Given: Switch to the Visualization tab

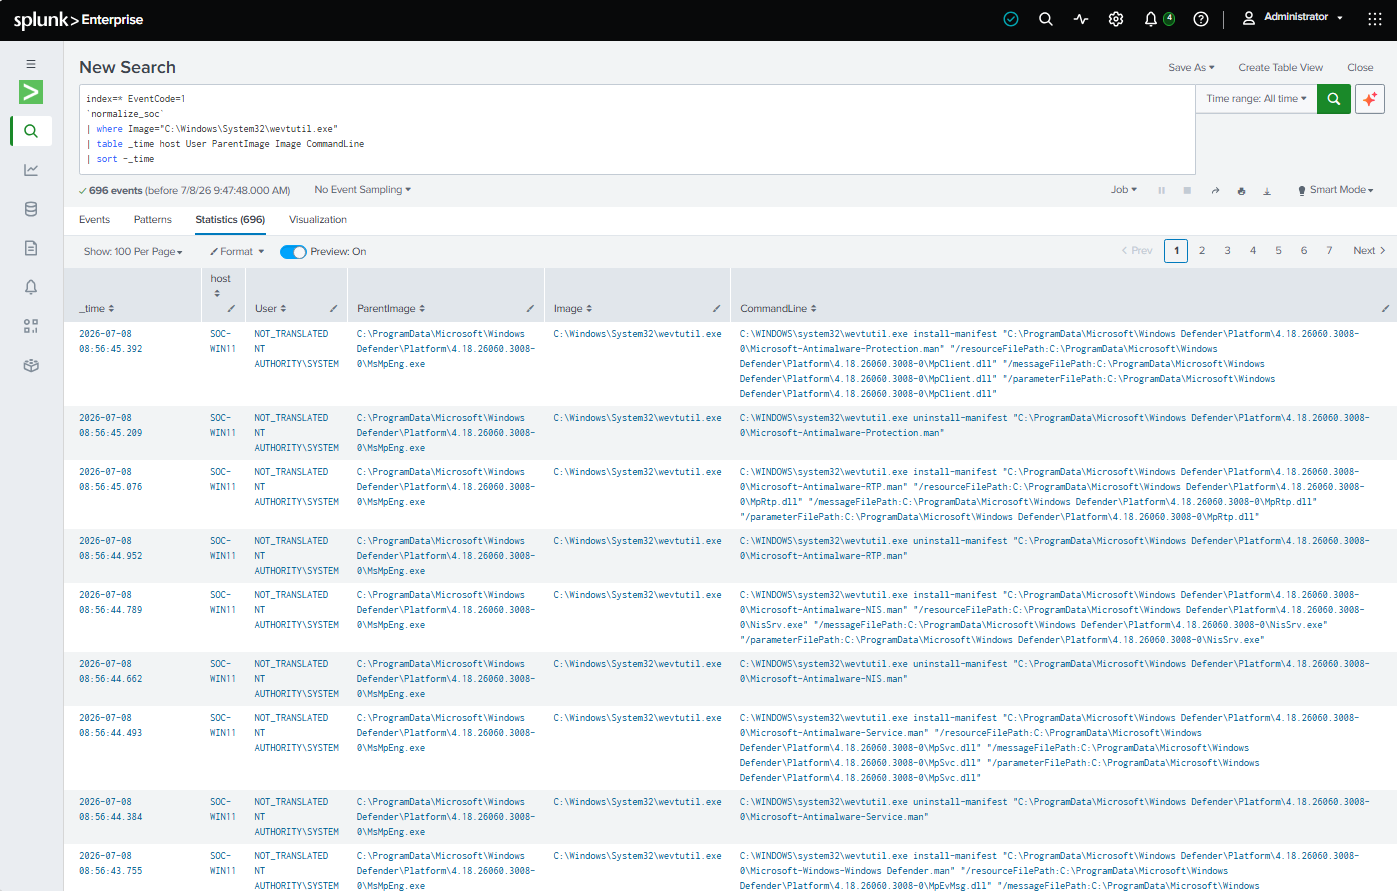Looking at the screenshot, I should (318, 220).
